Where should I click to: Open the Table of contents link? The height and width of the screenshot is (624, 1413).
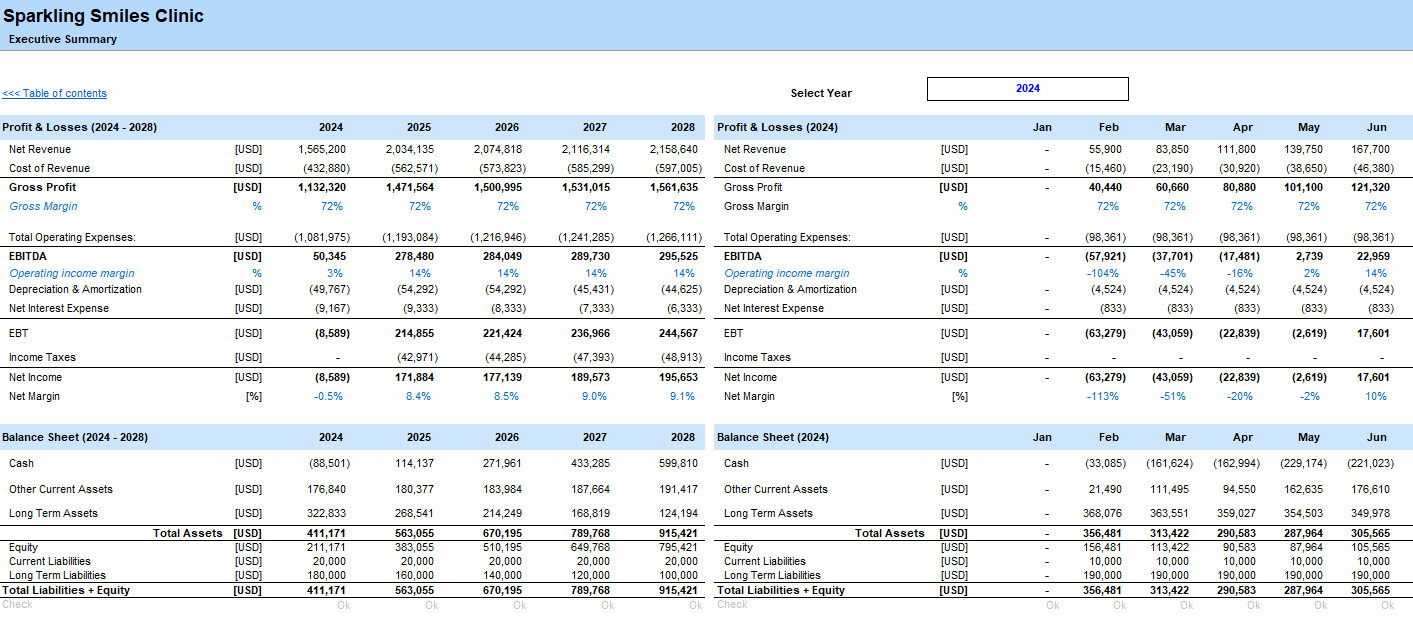[x=55, y=94]
